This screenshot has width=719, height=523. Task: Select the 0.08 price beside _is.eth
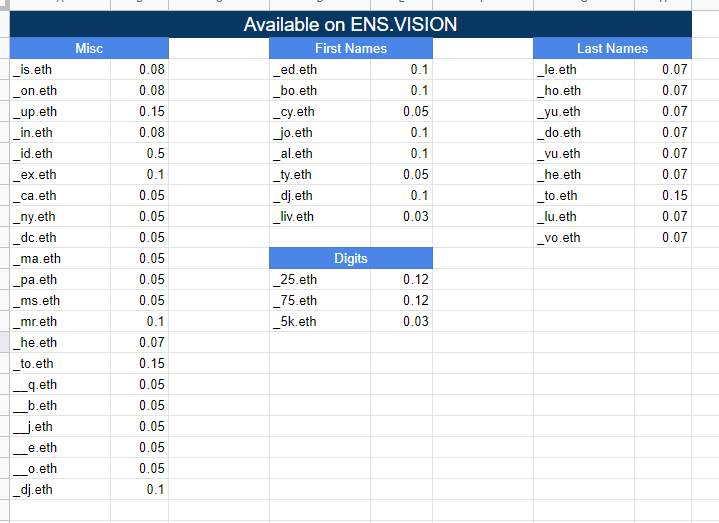pyautogui.click(x=139, y=69)
